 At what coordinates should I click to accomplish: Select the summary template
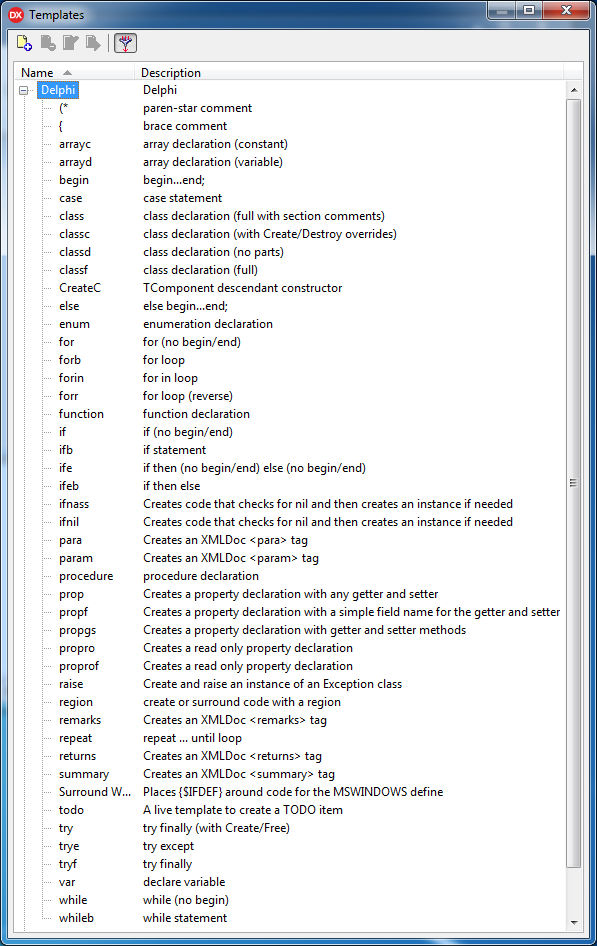[84, 774]
